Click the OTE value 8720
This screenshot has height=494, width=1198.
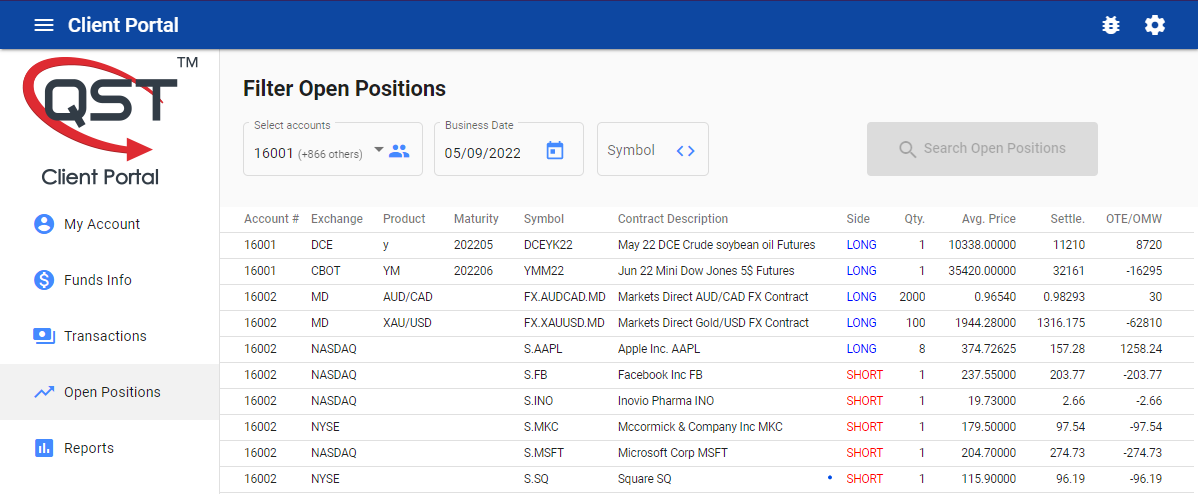click(x=1149, y=245)
